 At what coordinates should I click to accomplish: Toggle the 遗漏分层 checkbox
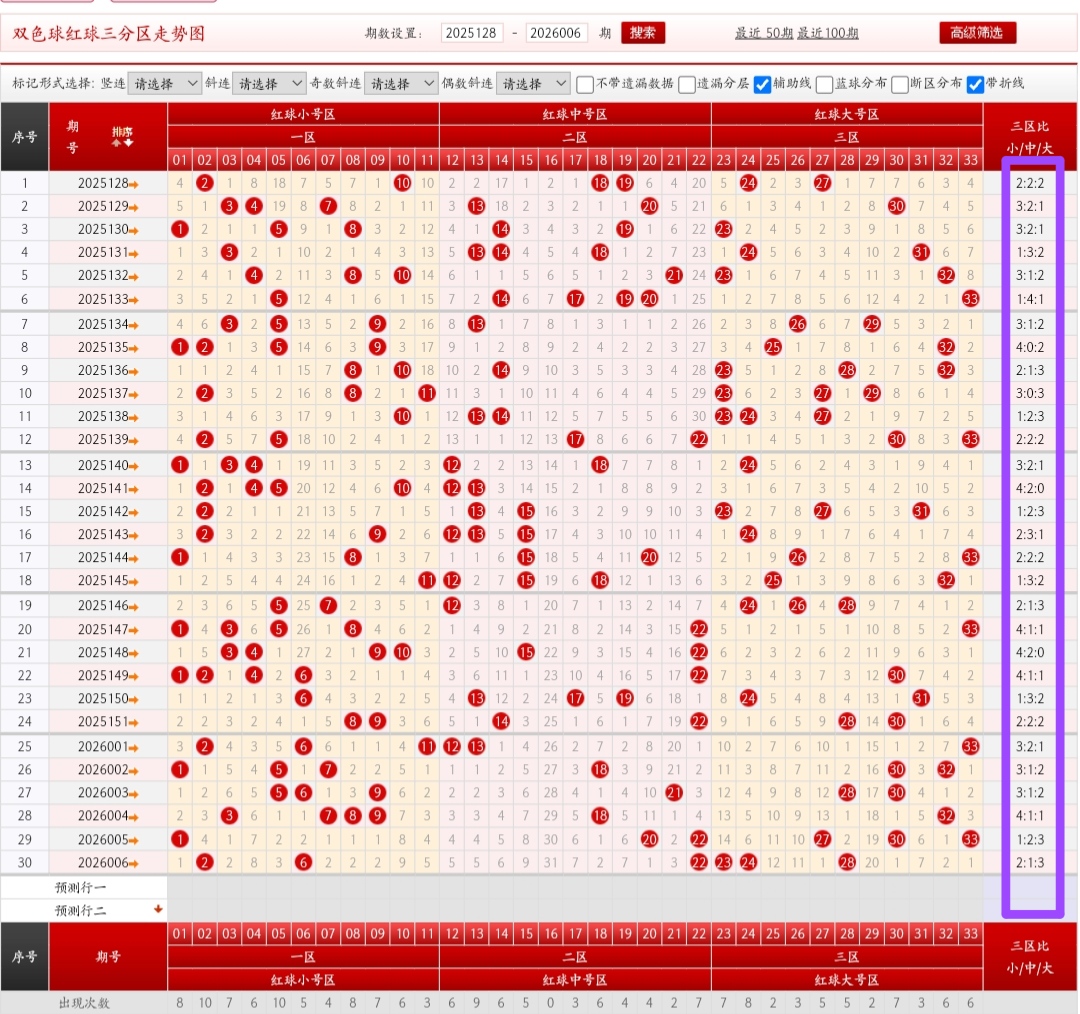tap(687, 84)
